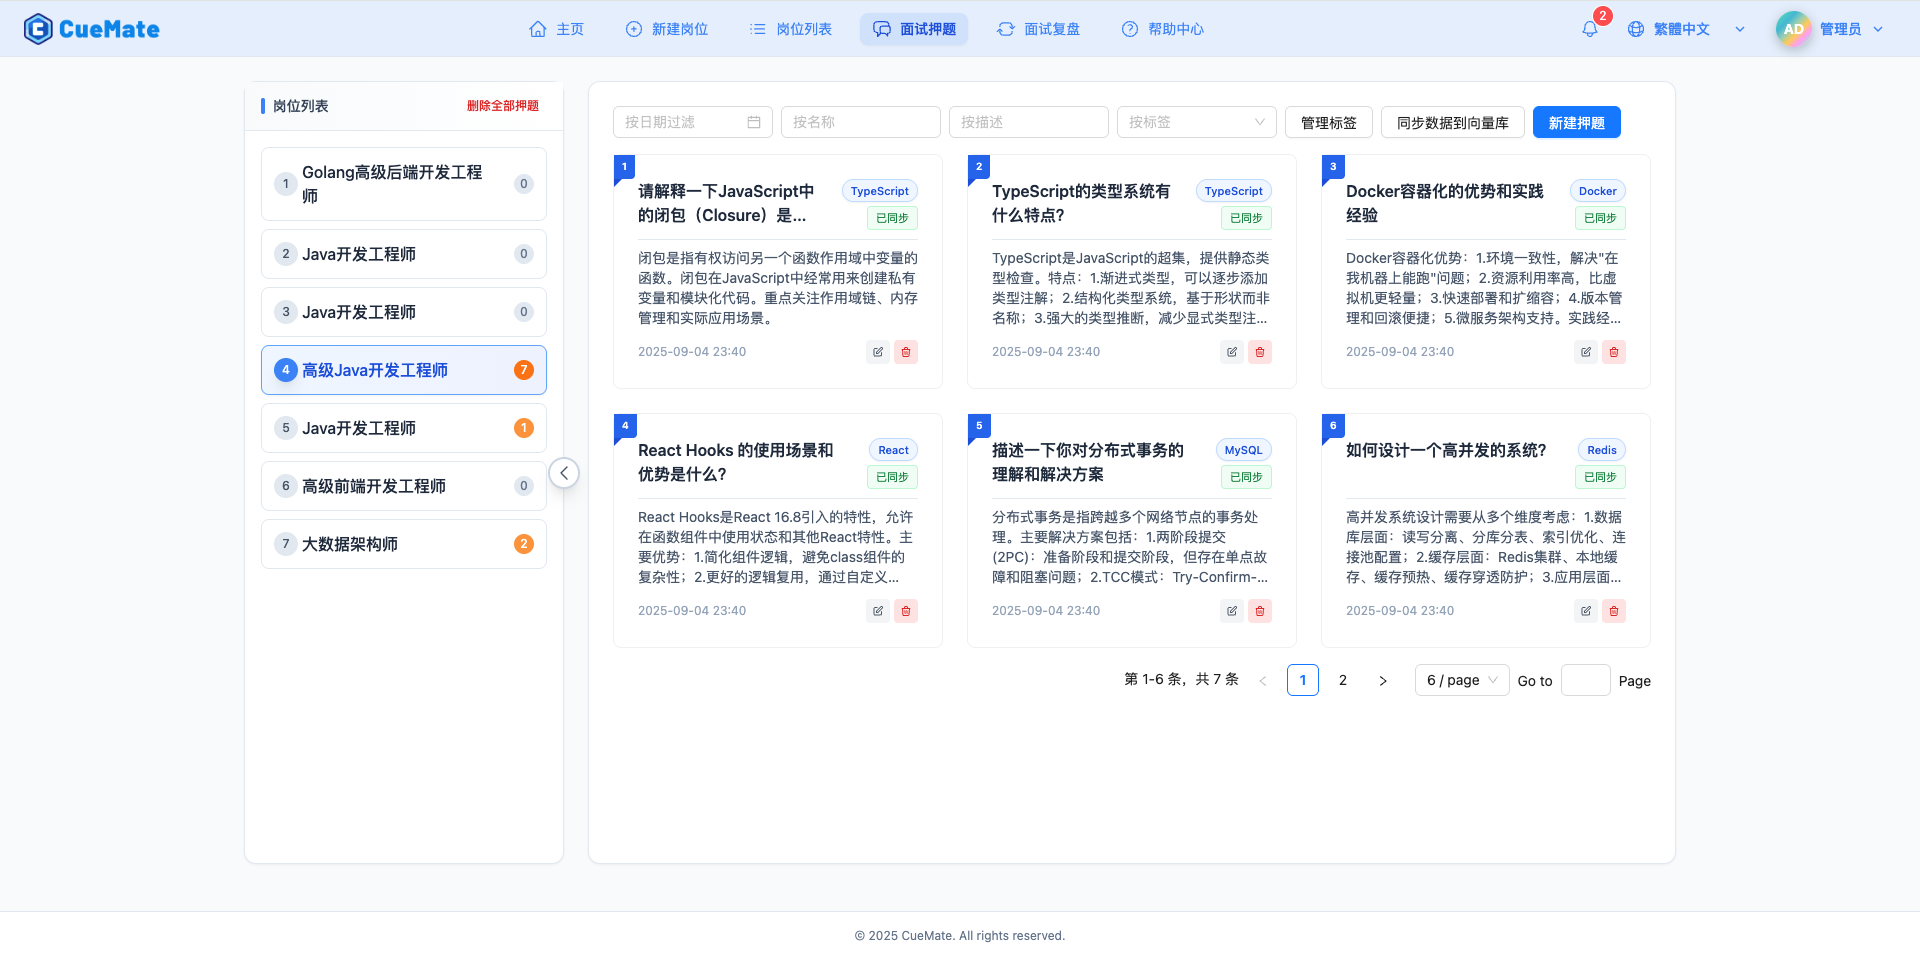Edit the JavaScript closure question card

[x=877, y=352]
